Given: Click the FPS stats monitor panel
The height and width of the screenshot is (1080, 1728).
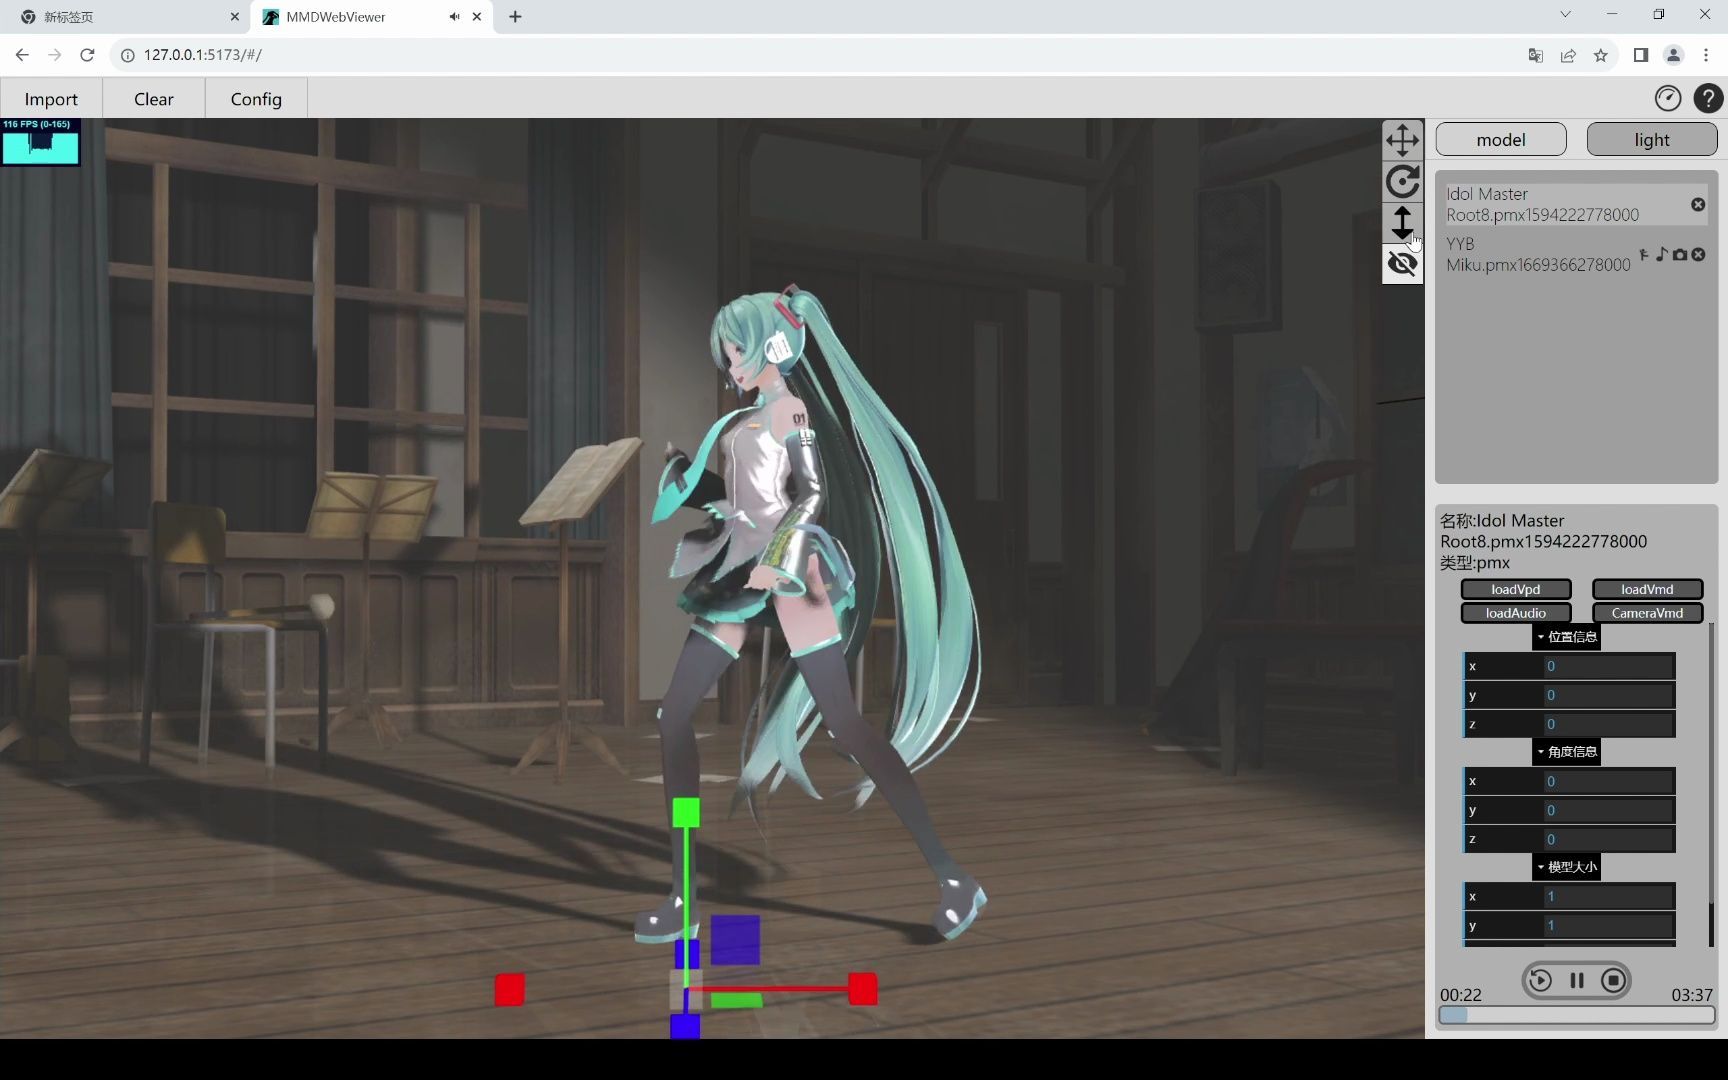Looking at the screenshot, I should pos(40,142).
